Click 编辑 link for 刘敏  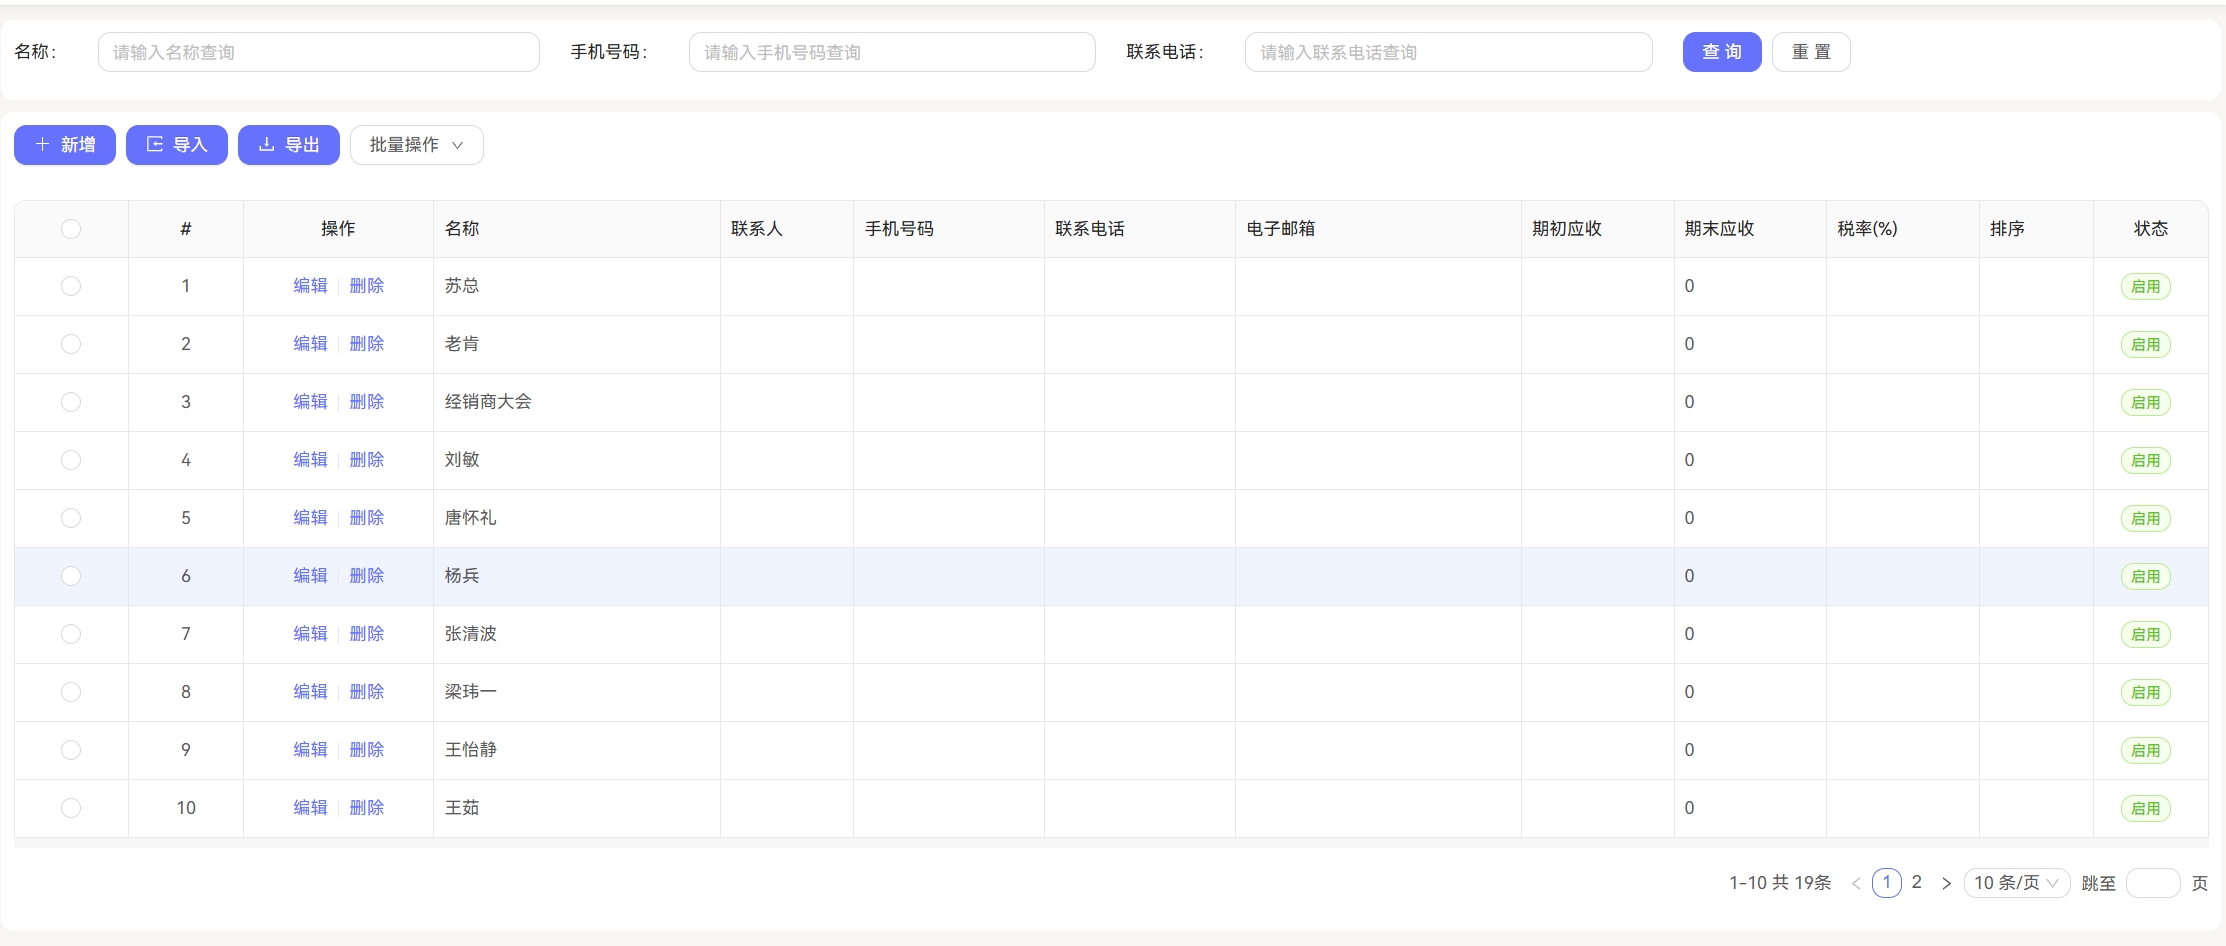coord(310,460)
